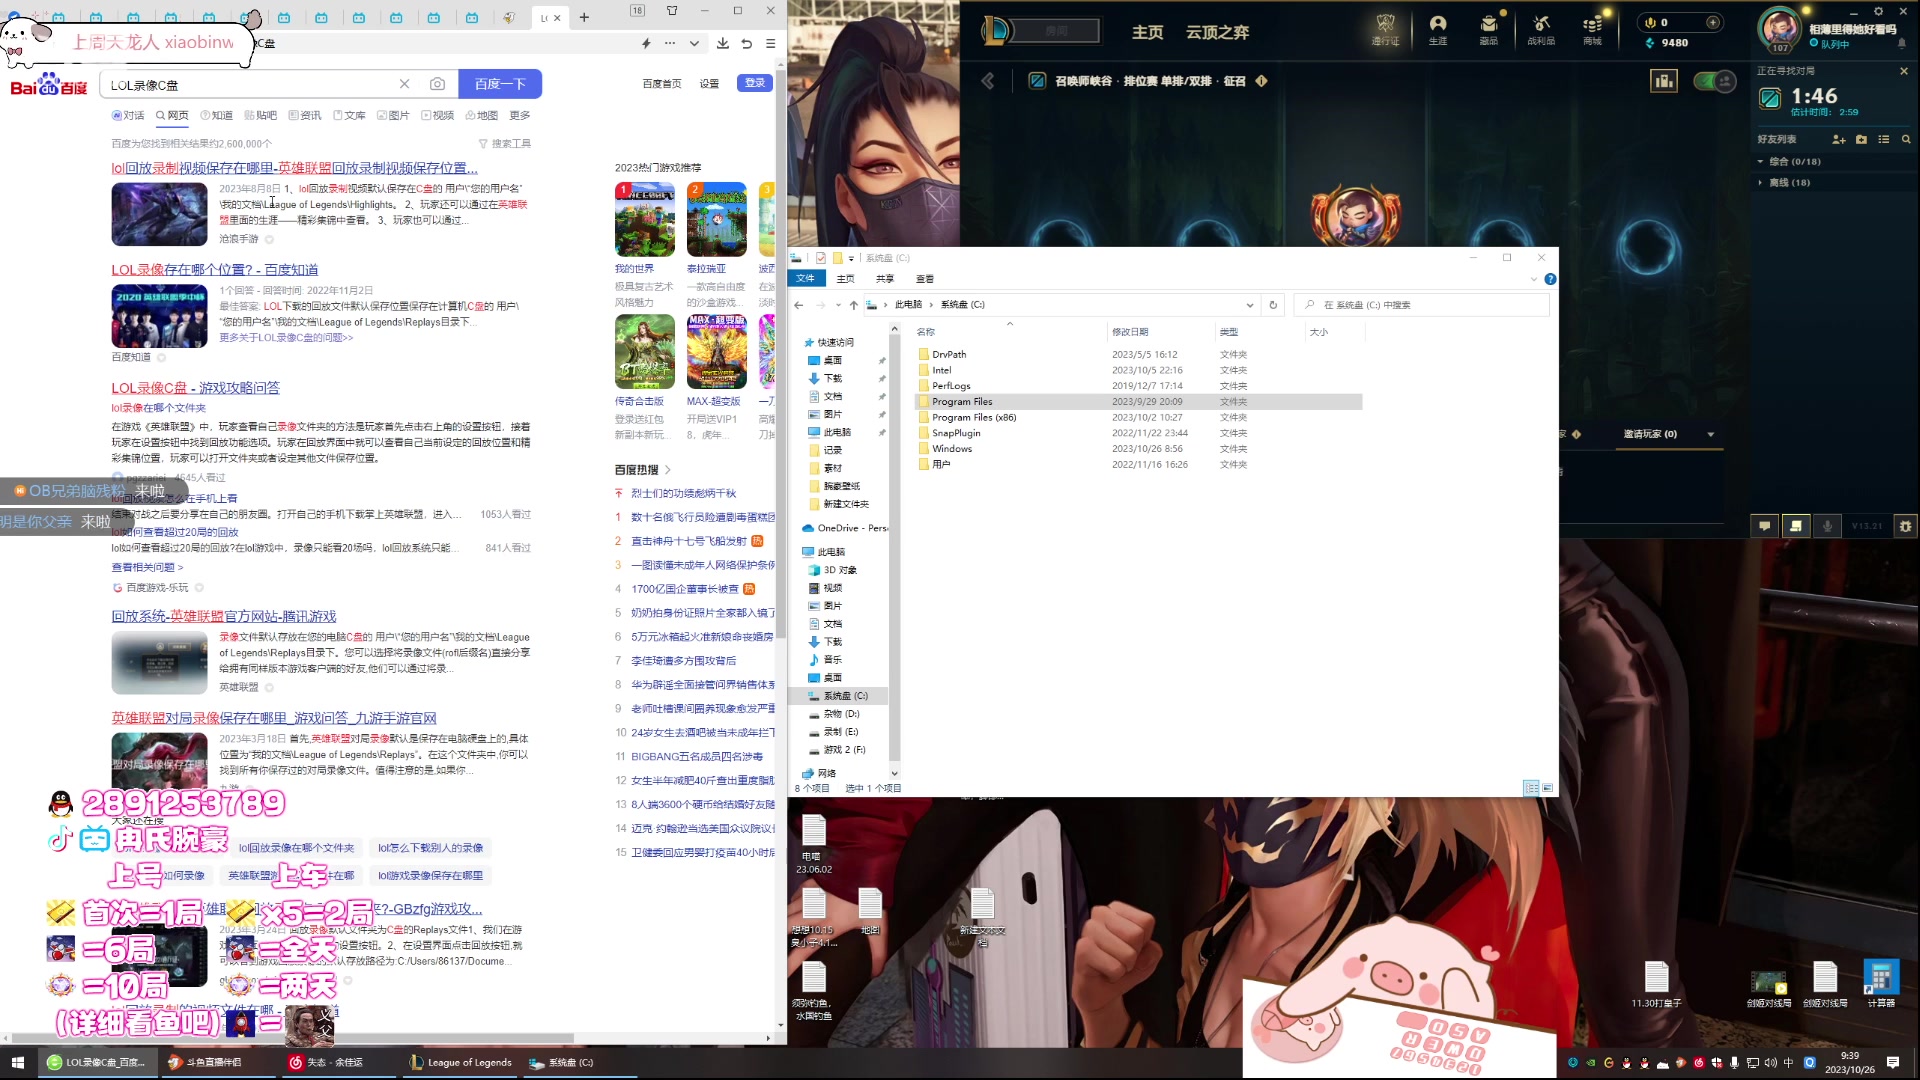The width and height of the screenshot is (1920, 1080).
Task: Open the 回放系统-英雄联盟官方网站 result link
Action: click(224, 616)
